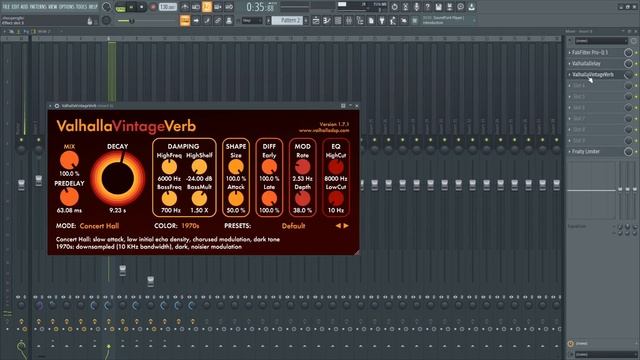
Task: Open the mixer view icon
Action: [x=349, y=20]
